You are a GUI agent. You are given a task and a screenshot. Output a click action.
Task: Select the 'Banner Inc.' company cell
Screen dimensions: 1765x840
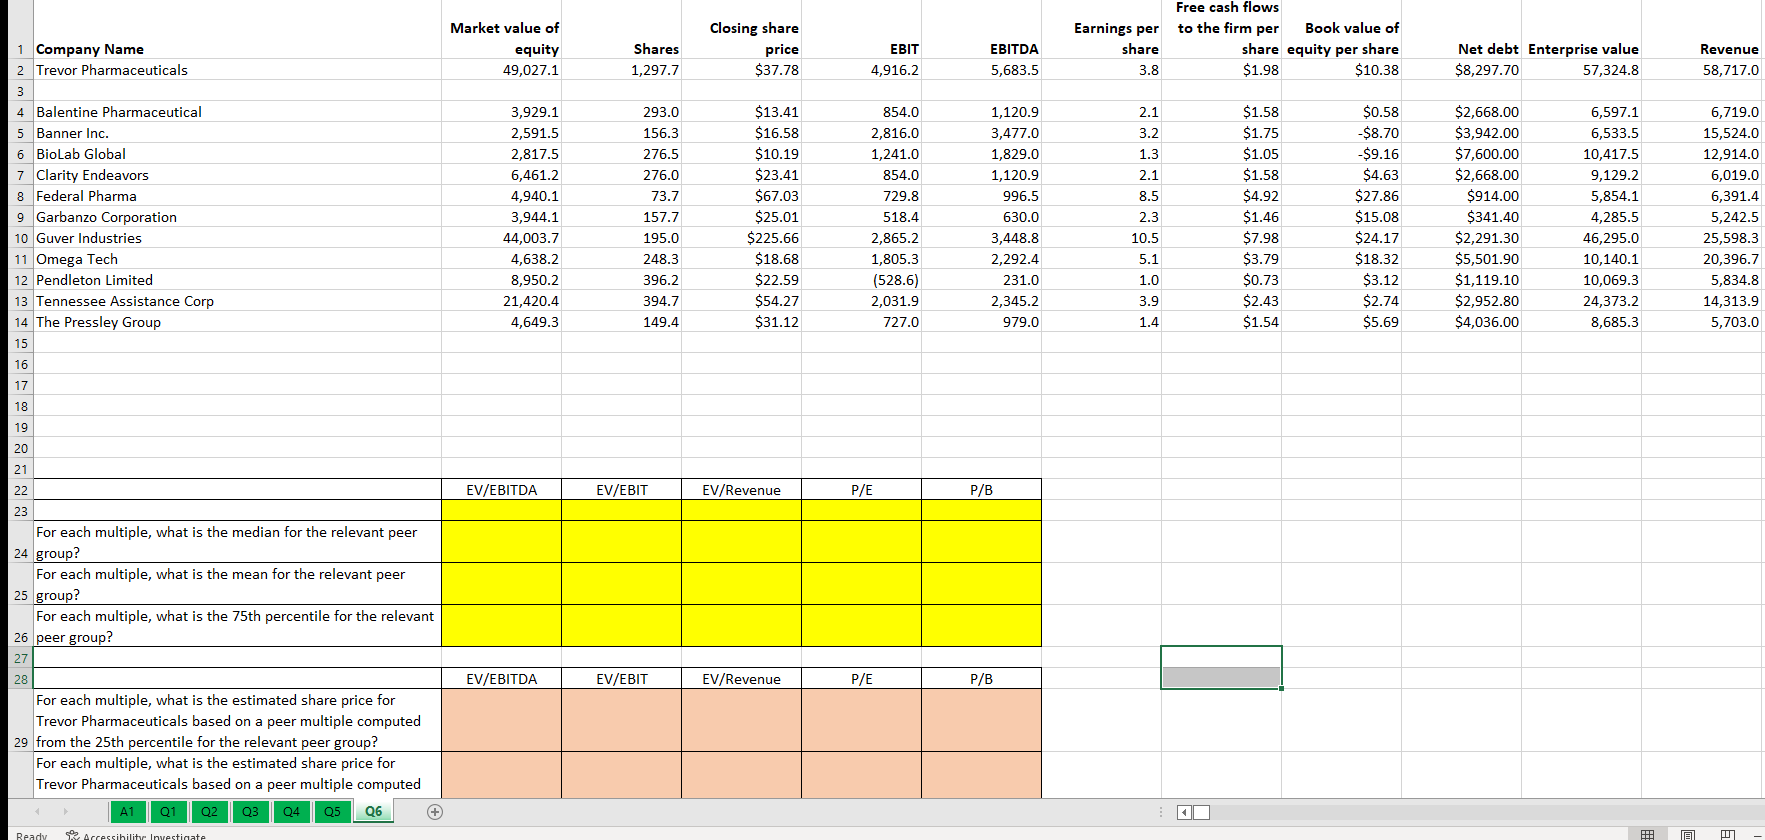237,133
